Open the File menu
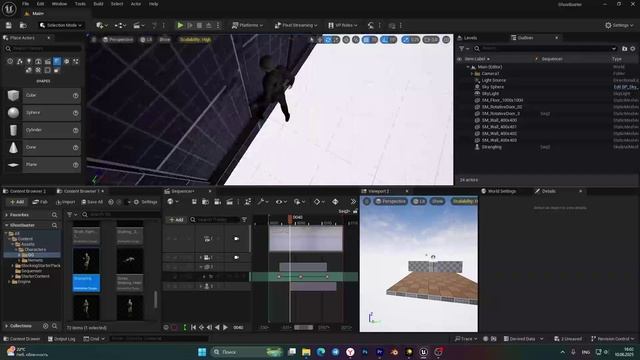 click(25, 4)
